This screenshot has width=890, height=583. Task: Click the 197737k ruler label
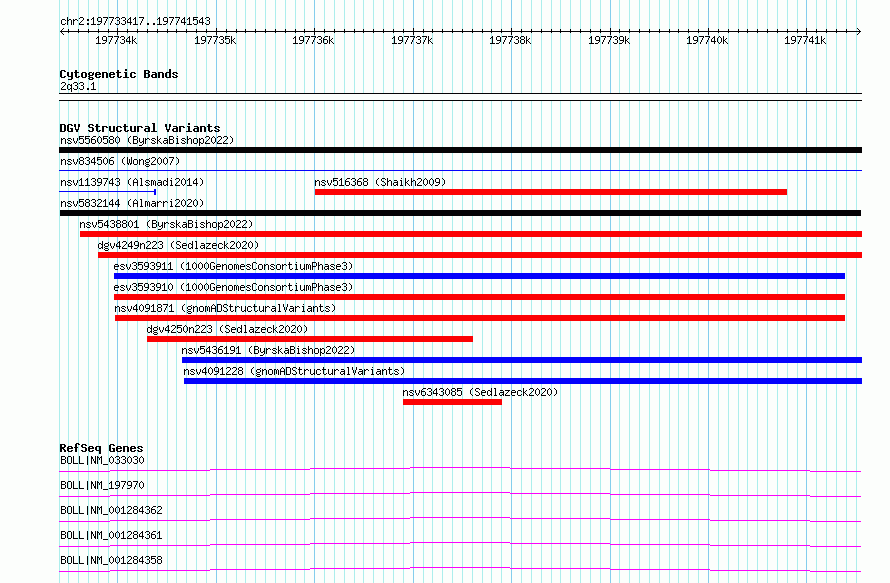click(412, 40)
